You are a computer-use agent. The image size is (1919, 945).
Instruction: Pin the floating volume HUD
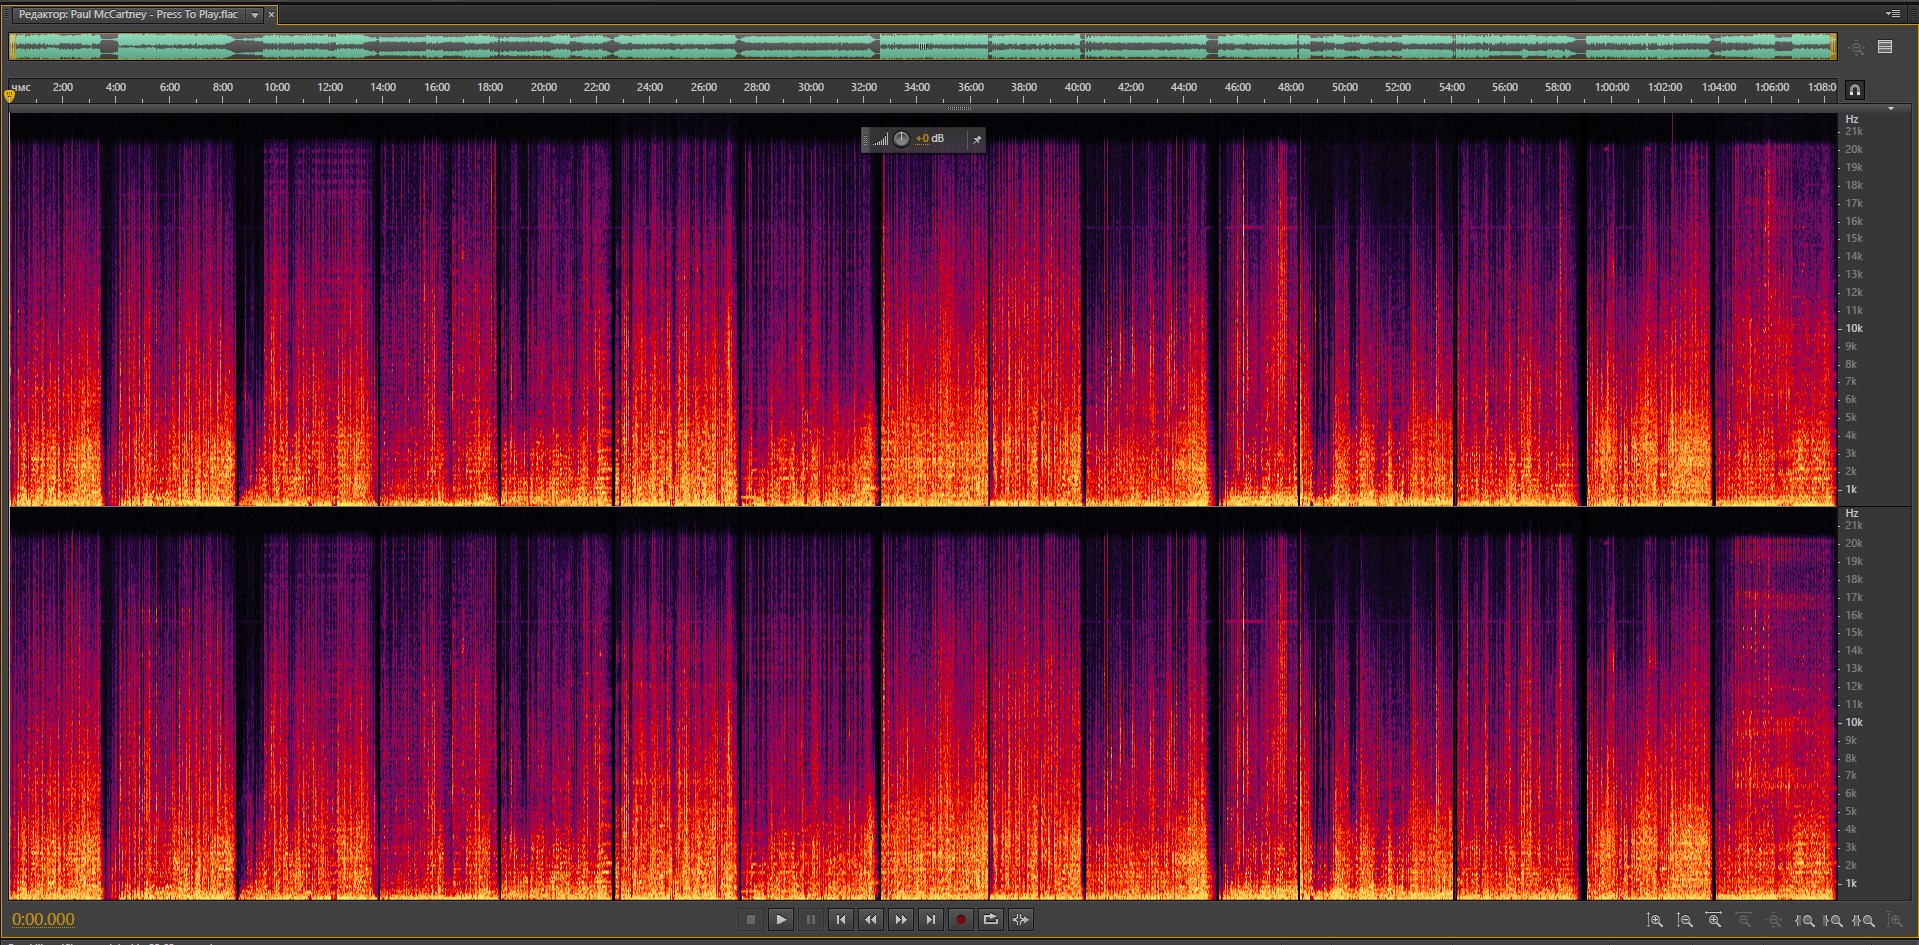pyautogui.click(x=977, y=140)
